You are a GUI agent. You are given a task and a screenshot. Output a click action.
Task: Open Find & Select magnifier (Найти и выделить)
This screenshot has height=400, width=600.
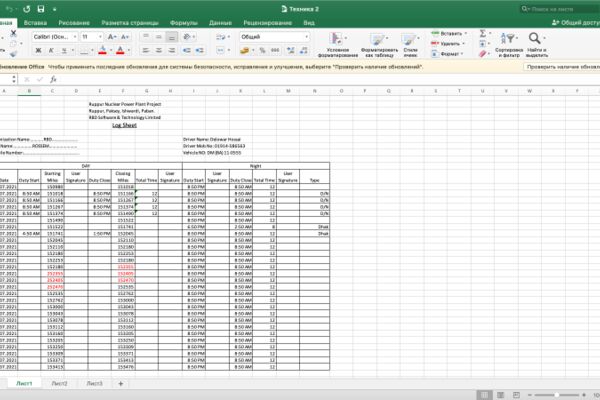[536, 44]
